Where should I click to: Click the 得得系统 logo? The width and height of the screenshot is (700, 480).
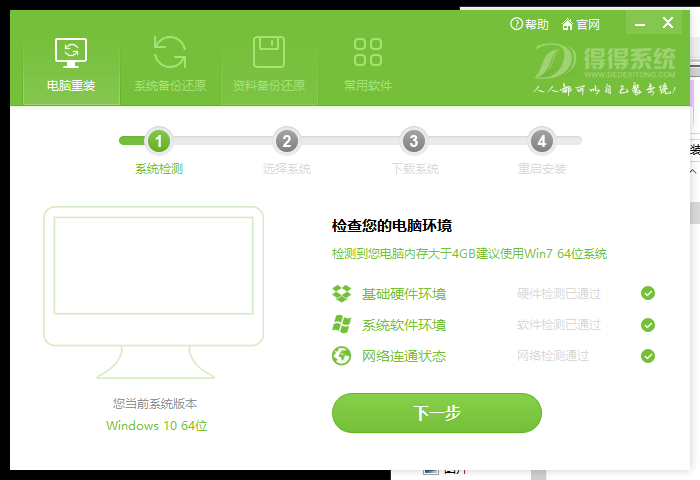605,68
